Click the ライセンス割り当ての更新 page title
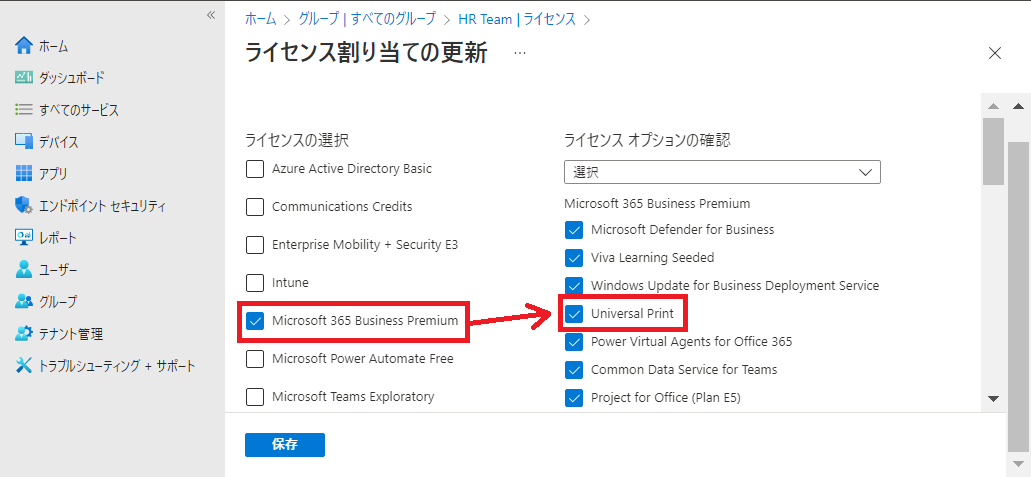The width and height of the screenshot is (1031, 477). pos(366,53)
